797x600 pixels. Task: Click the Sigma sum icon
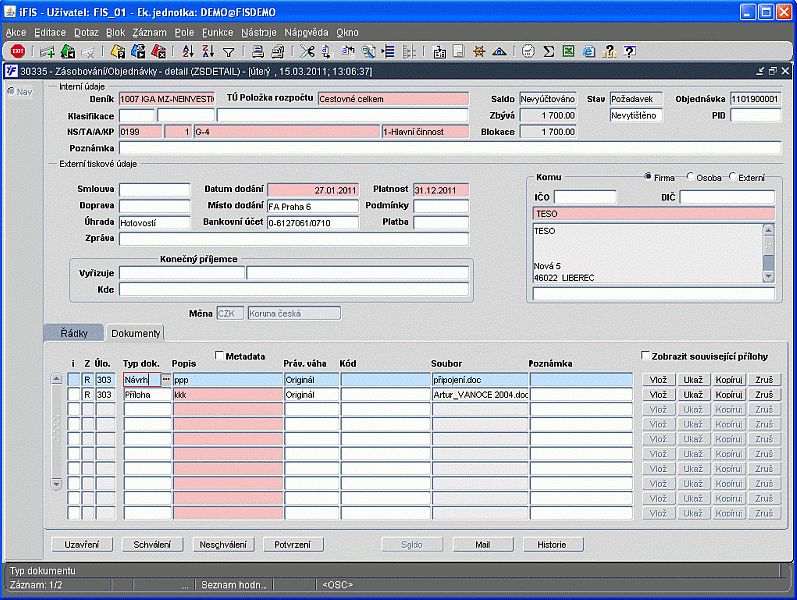coord(548,51)
